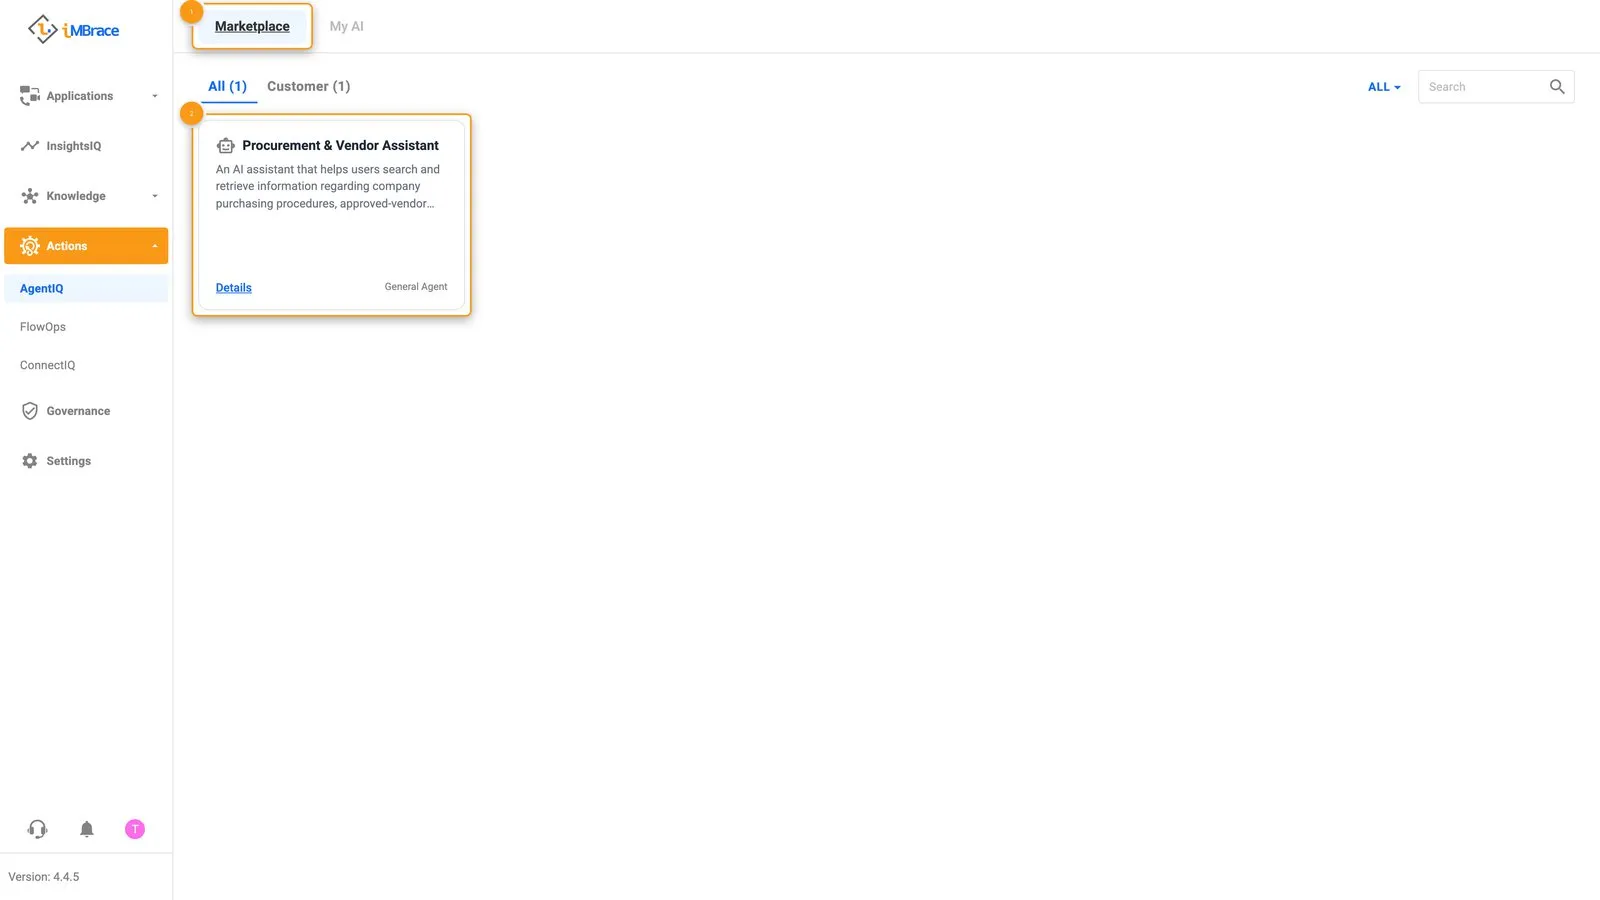
Task: Open support via headset icon
Action: (x=38, y=829)
